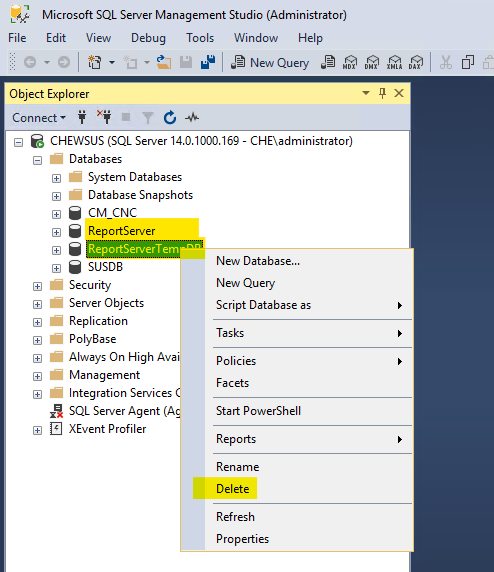
Task: Open the Window menu
Action: [256, 38]
